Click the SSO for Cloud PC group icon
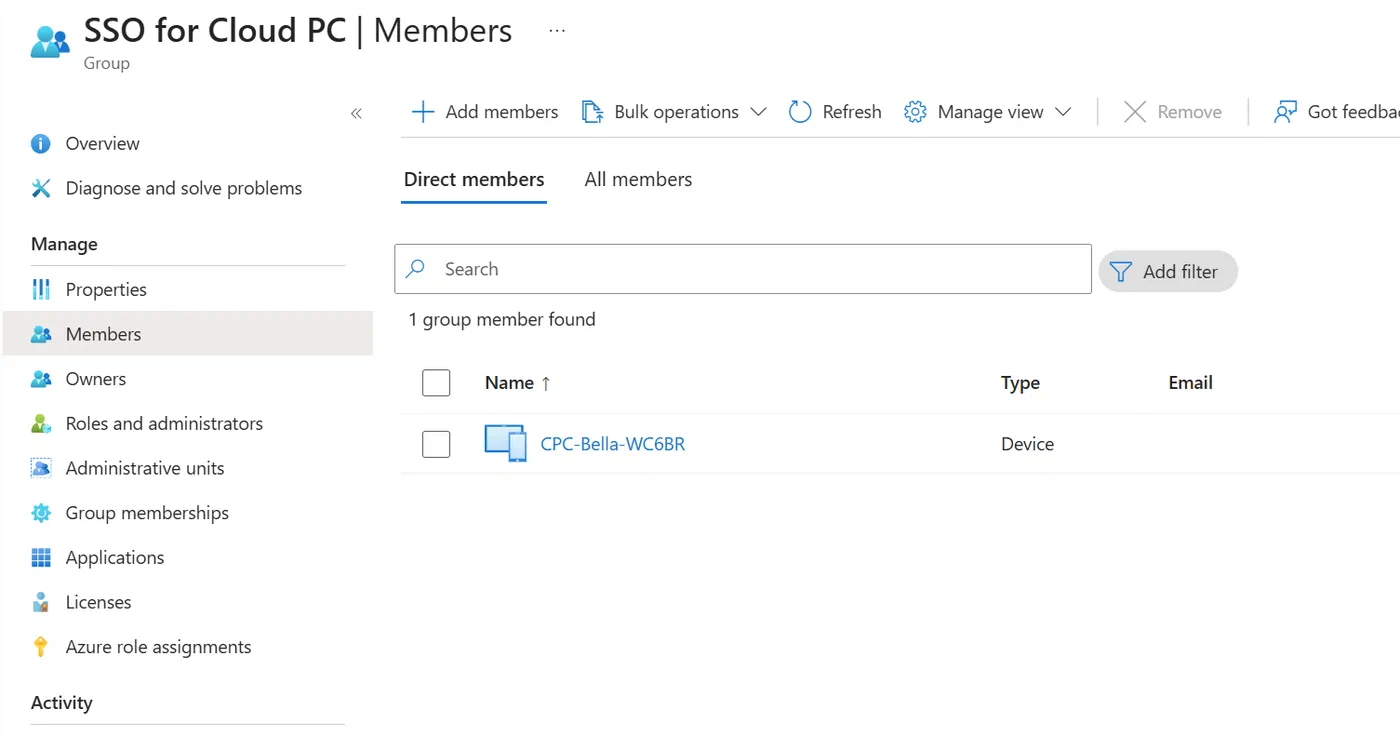 [x=50, y=41]
